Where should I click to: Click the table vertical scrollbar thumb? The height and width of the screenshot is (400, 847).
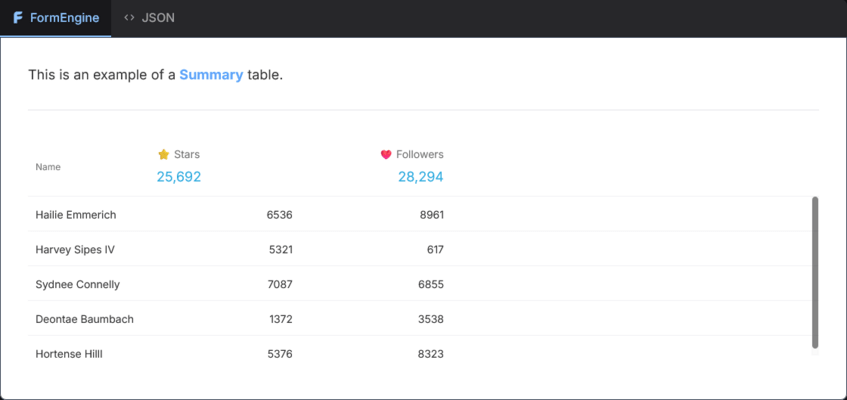click(815, 272)
